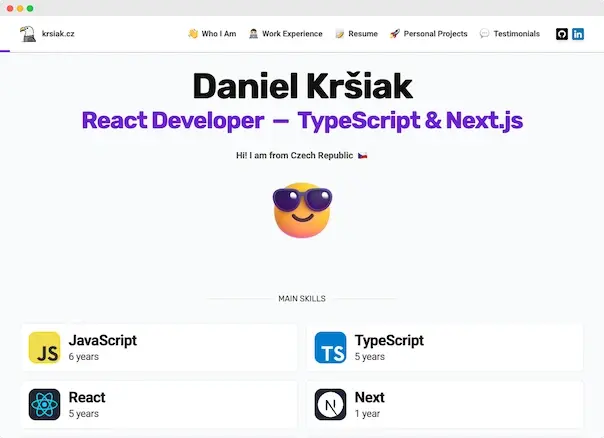This screenshot has width=604, height=438.
Task: Click the TypeScript TS logo icon
Action: [330, 347]
